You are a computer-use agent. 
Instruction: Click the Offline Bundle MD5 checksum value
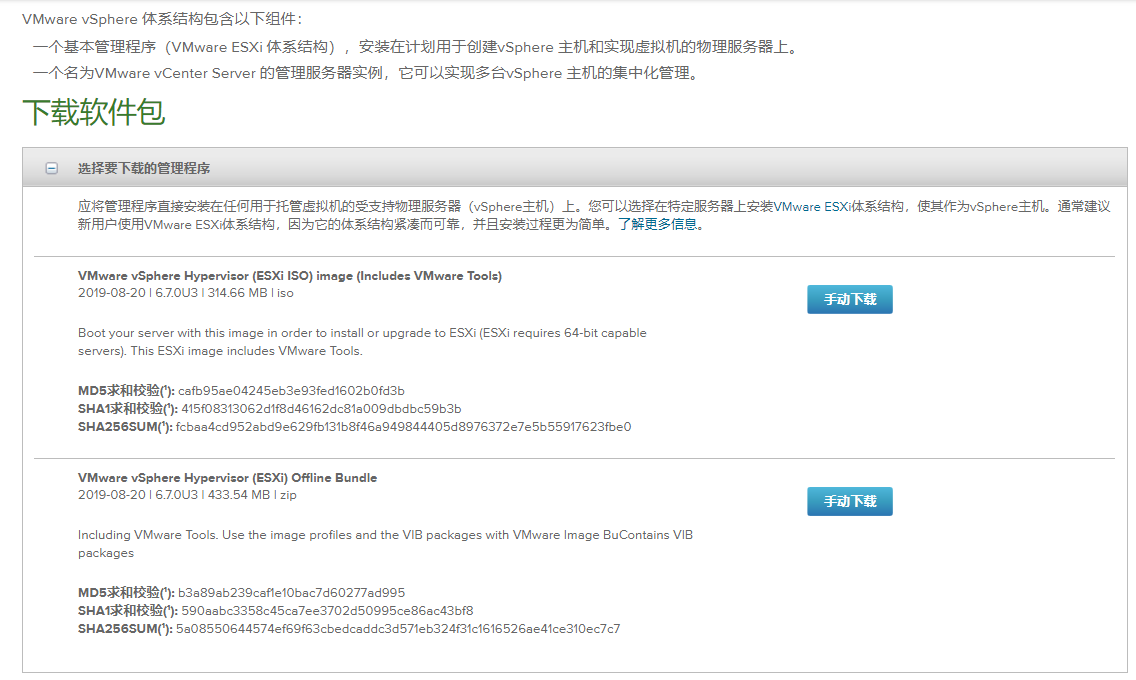tap(291, 593)
